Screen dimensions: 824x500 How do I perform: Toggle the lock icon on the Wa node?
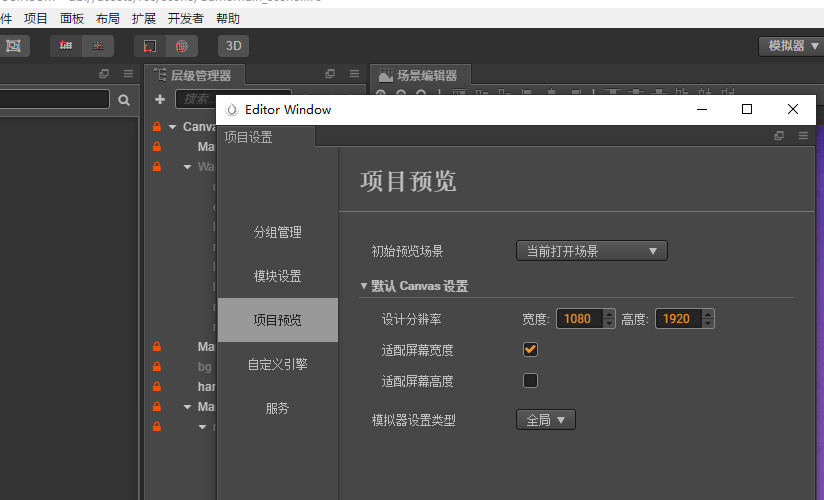[x=157, y=167]
